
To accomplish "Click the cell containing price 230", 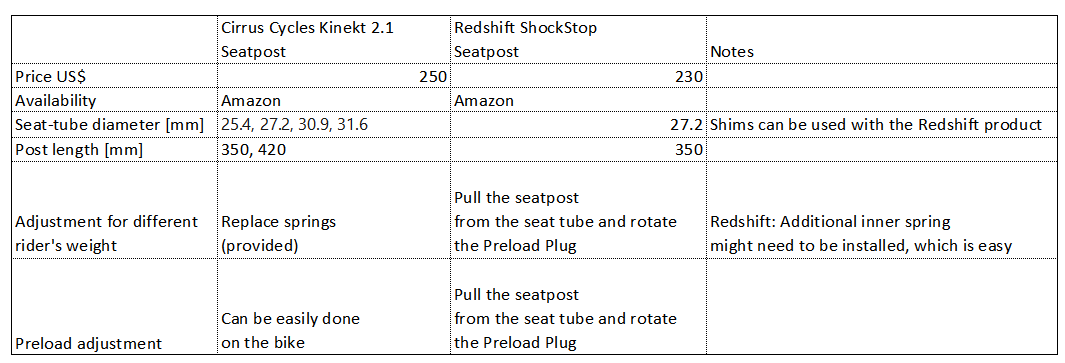I will point(578,77).
